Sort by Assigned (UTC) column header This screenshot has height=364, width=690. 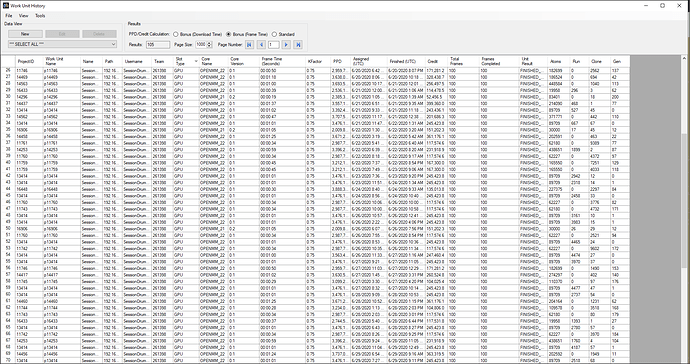(369, 61)
